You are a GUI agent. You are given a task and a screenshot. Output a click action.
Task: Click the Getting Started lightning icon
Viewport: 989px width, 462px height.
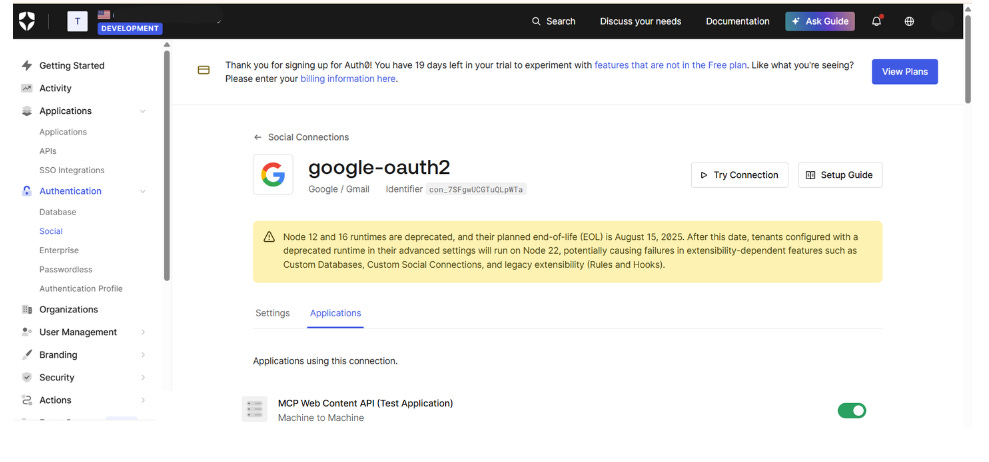click(26, 66)
